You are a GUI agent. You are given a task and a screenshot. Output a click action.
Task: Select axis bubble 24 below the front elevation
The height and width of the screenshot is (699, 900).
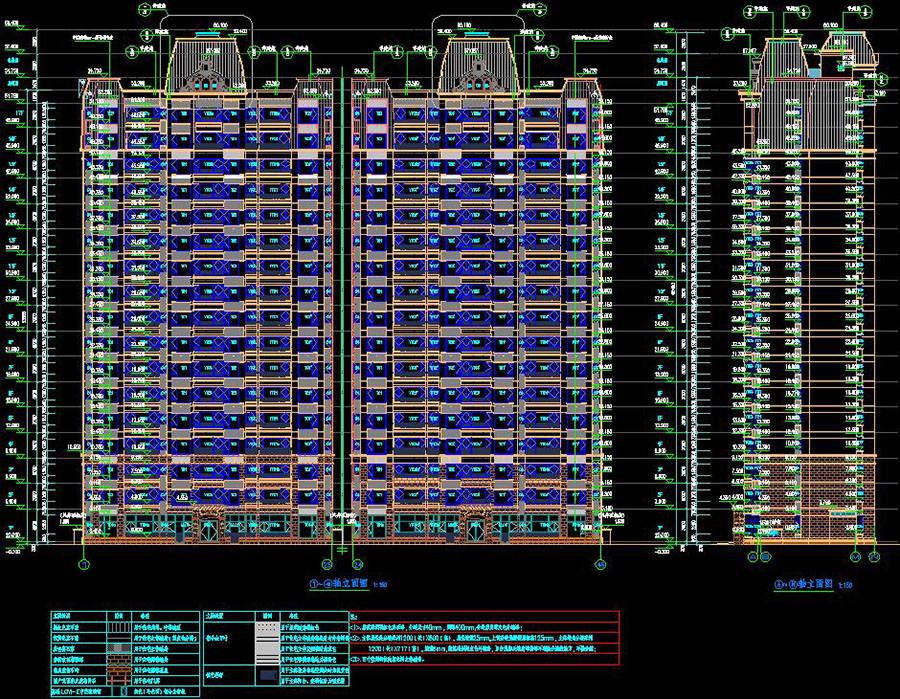point(358,565)
